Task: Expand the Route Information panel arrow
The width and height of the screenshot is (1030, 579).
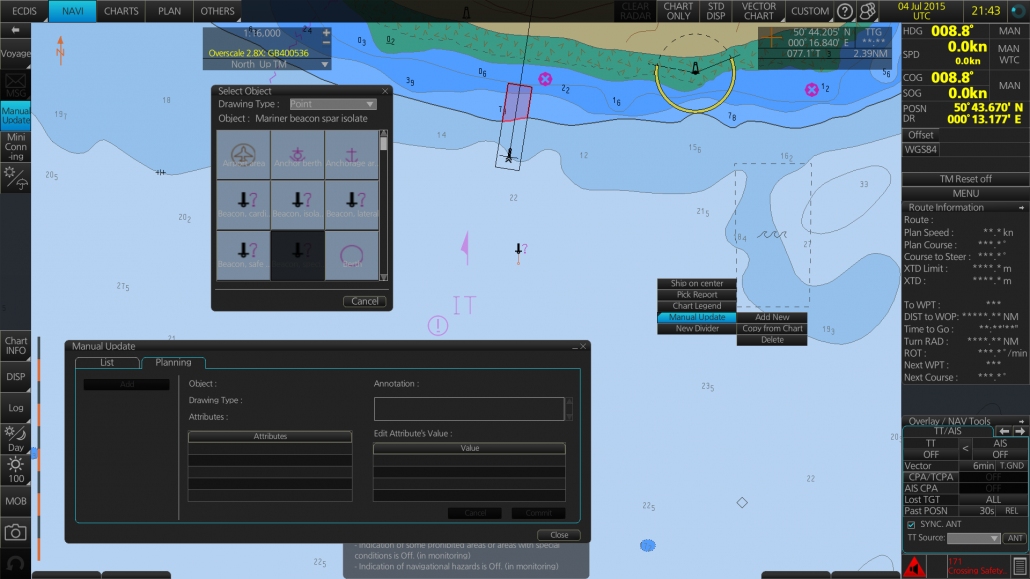Action: [x=1021, y=208]
